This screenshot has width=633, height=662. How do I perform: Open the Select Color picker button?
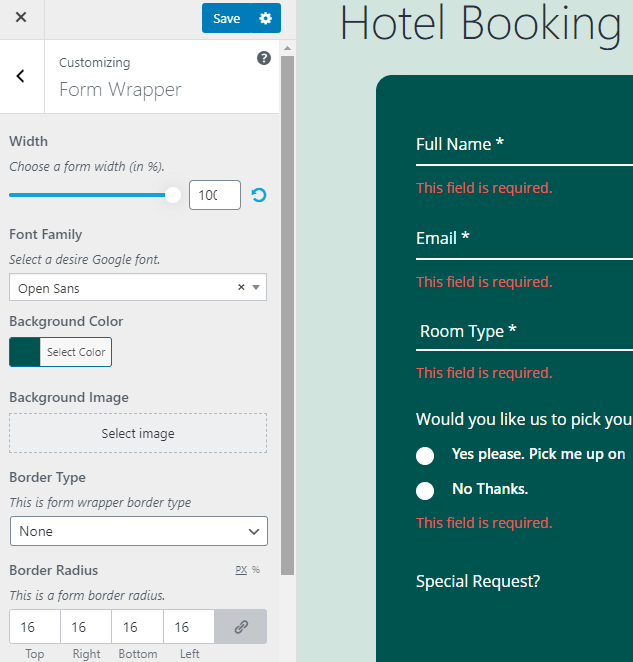pos(76,352)
